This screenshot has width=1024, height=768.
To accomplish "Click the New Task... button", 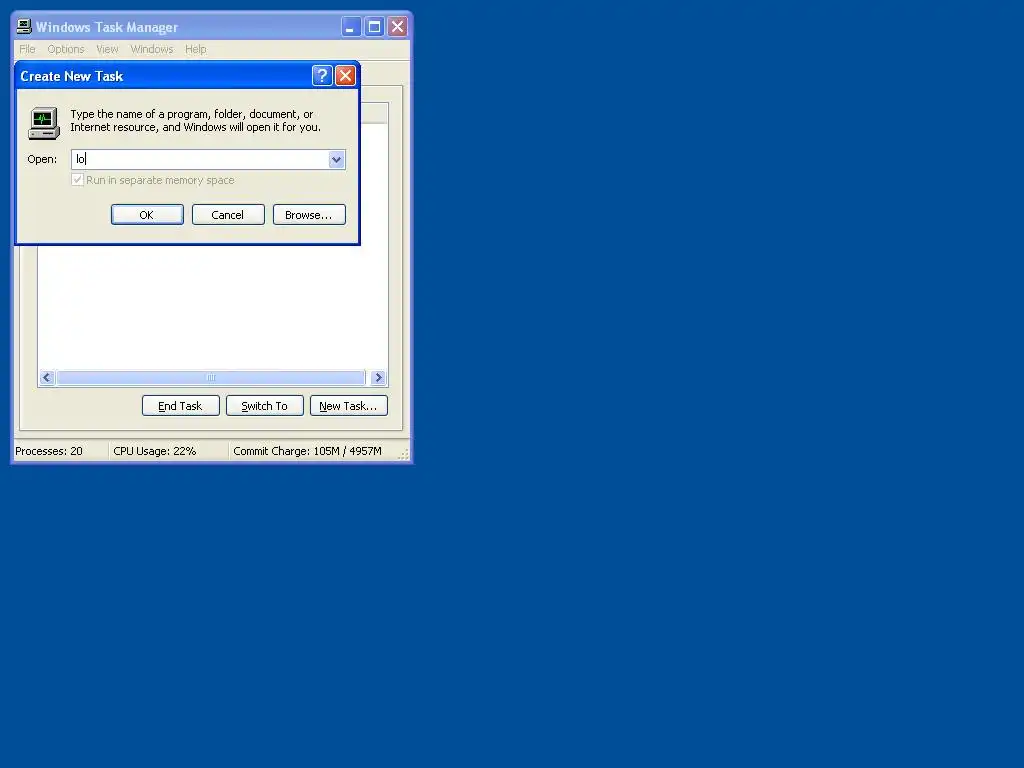I will [349, 406].
